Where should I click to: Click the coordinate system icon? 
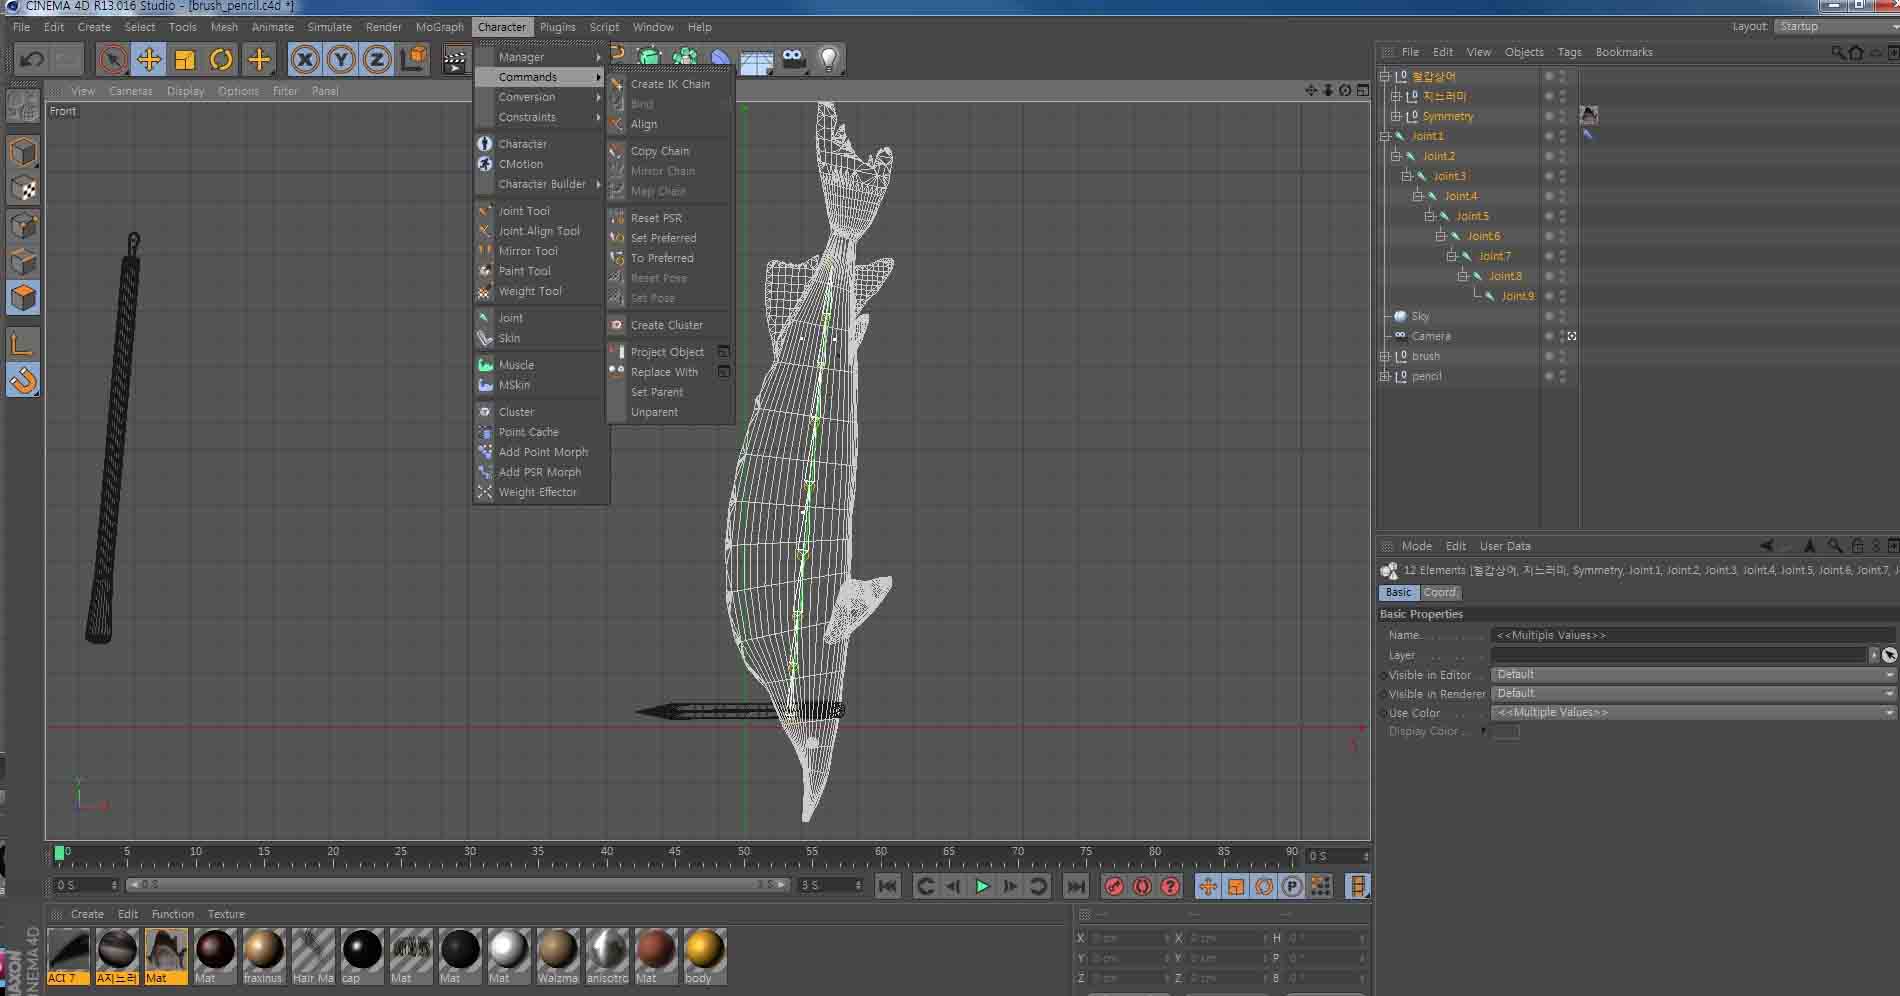413,60
